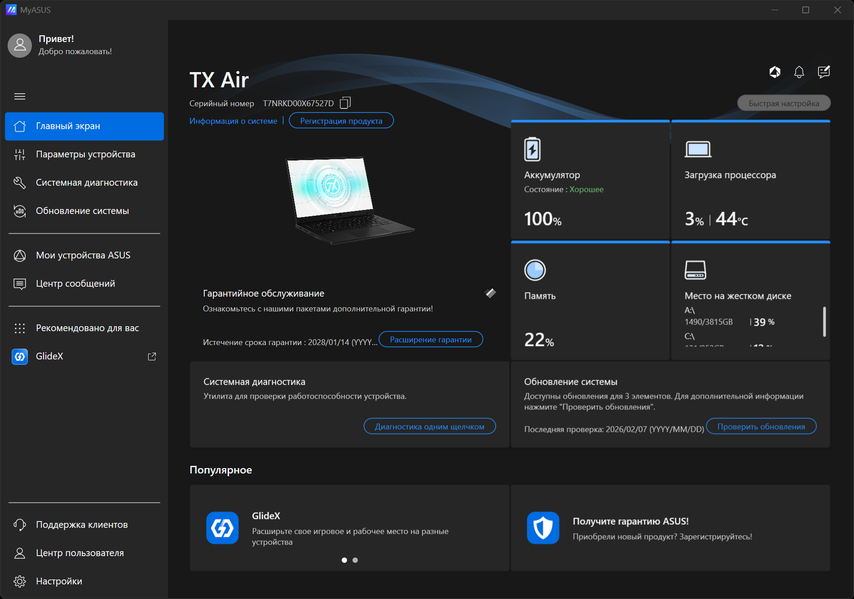Viewport: 854px width, 599px height.
Task: Click the 22% memory value
Action: tap(539, 340)
